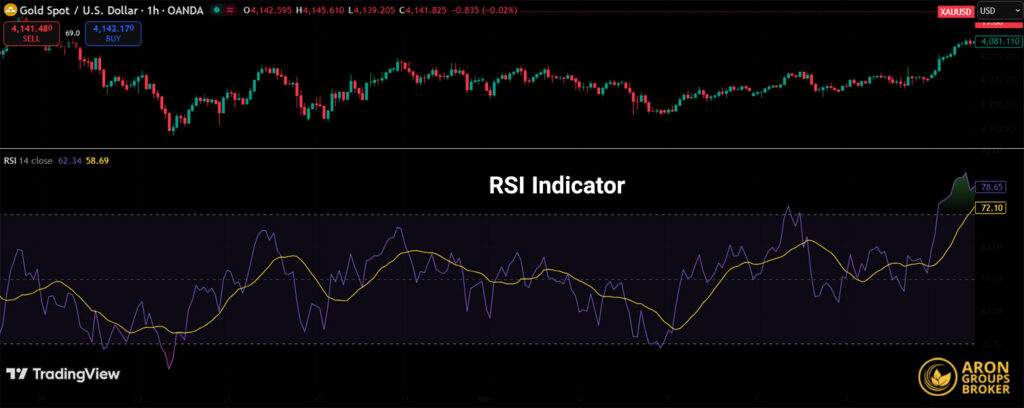The image size is (1024, 408).
Task: Click the yellow 72.10 scale label
Action: [x=990, y=208]
